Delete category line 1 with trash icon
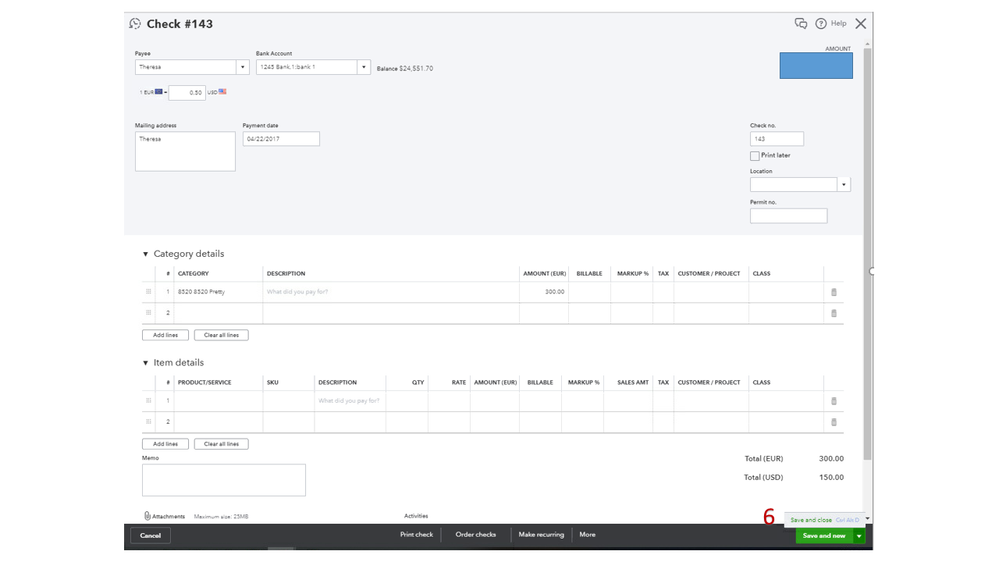The width and height of the screenshot is (999, 562). (x=833, y=292)
